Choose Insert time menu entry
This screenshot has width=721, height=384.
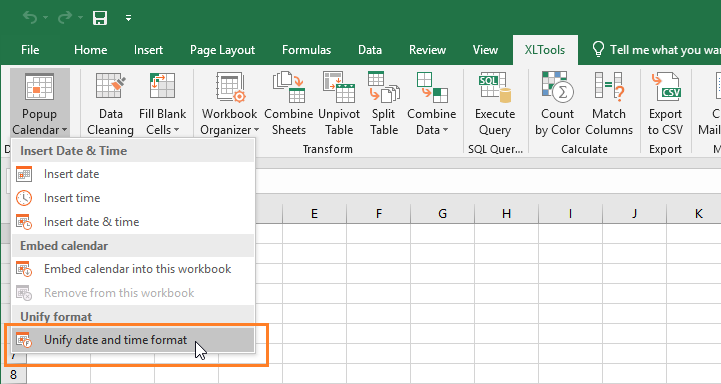point(133,198)
